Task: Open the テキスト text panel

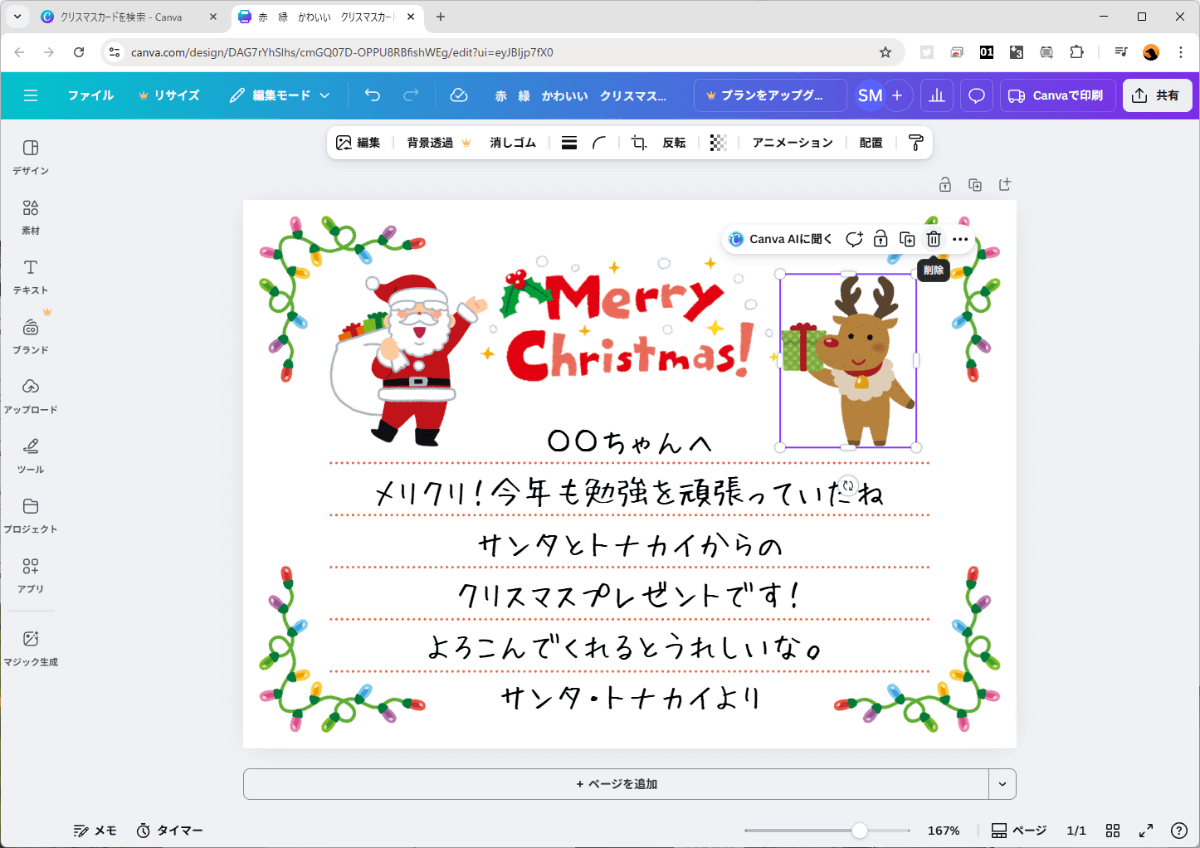Action: pyautogui.click(x=30, y=277)
